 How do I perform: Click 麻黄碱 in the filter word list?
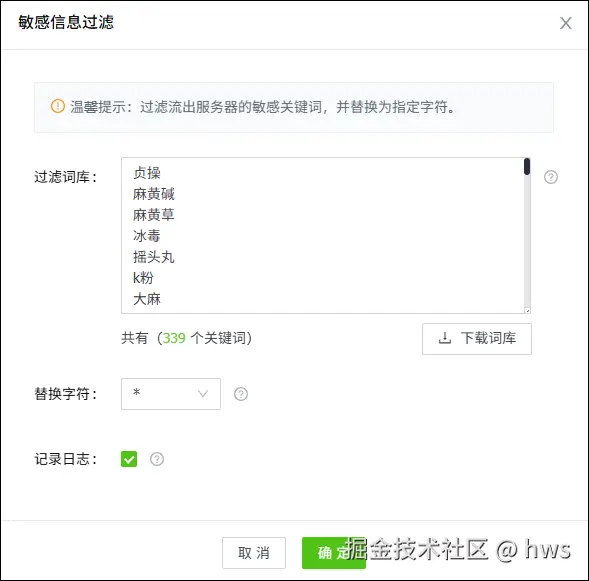(154, 194)
